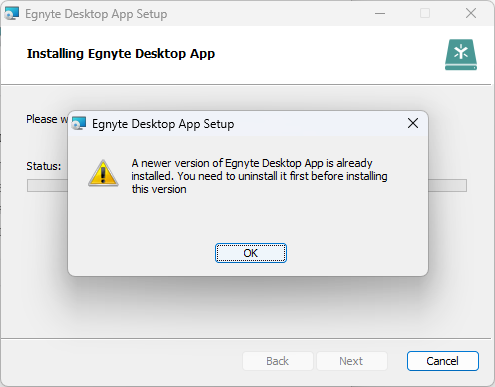The width and height of the screenshot is (495, 387).
Task: Click OK in the warning dialog
Action: 251,253
